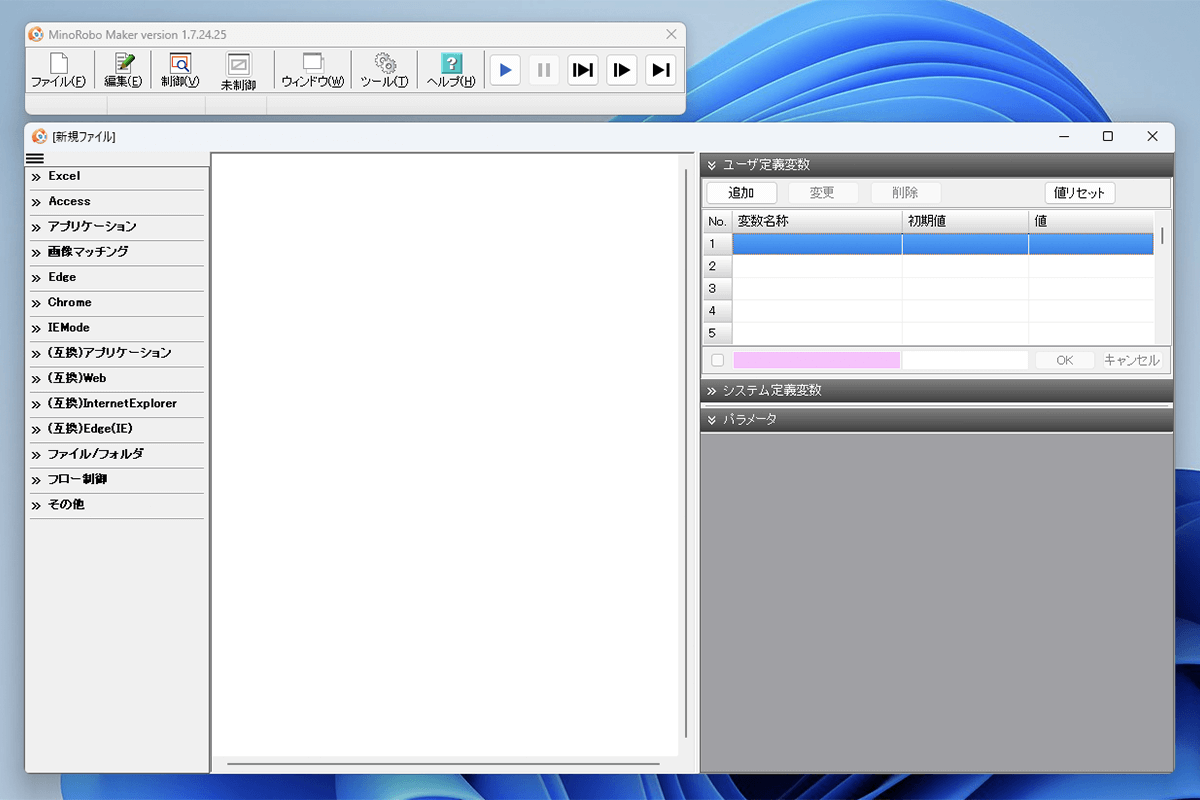The width and height of the screenshot is (1200, 800).
Task: Expand the (互換)Edge(IE) category
Action: click(116, 429)
